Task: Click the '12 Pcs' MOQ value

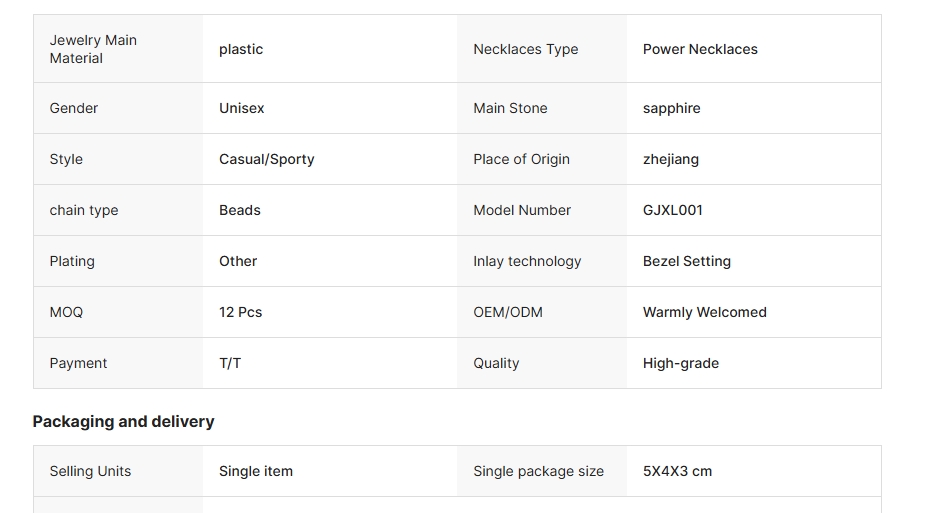Action: pyautogui.click(x=240, y=312)
